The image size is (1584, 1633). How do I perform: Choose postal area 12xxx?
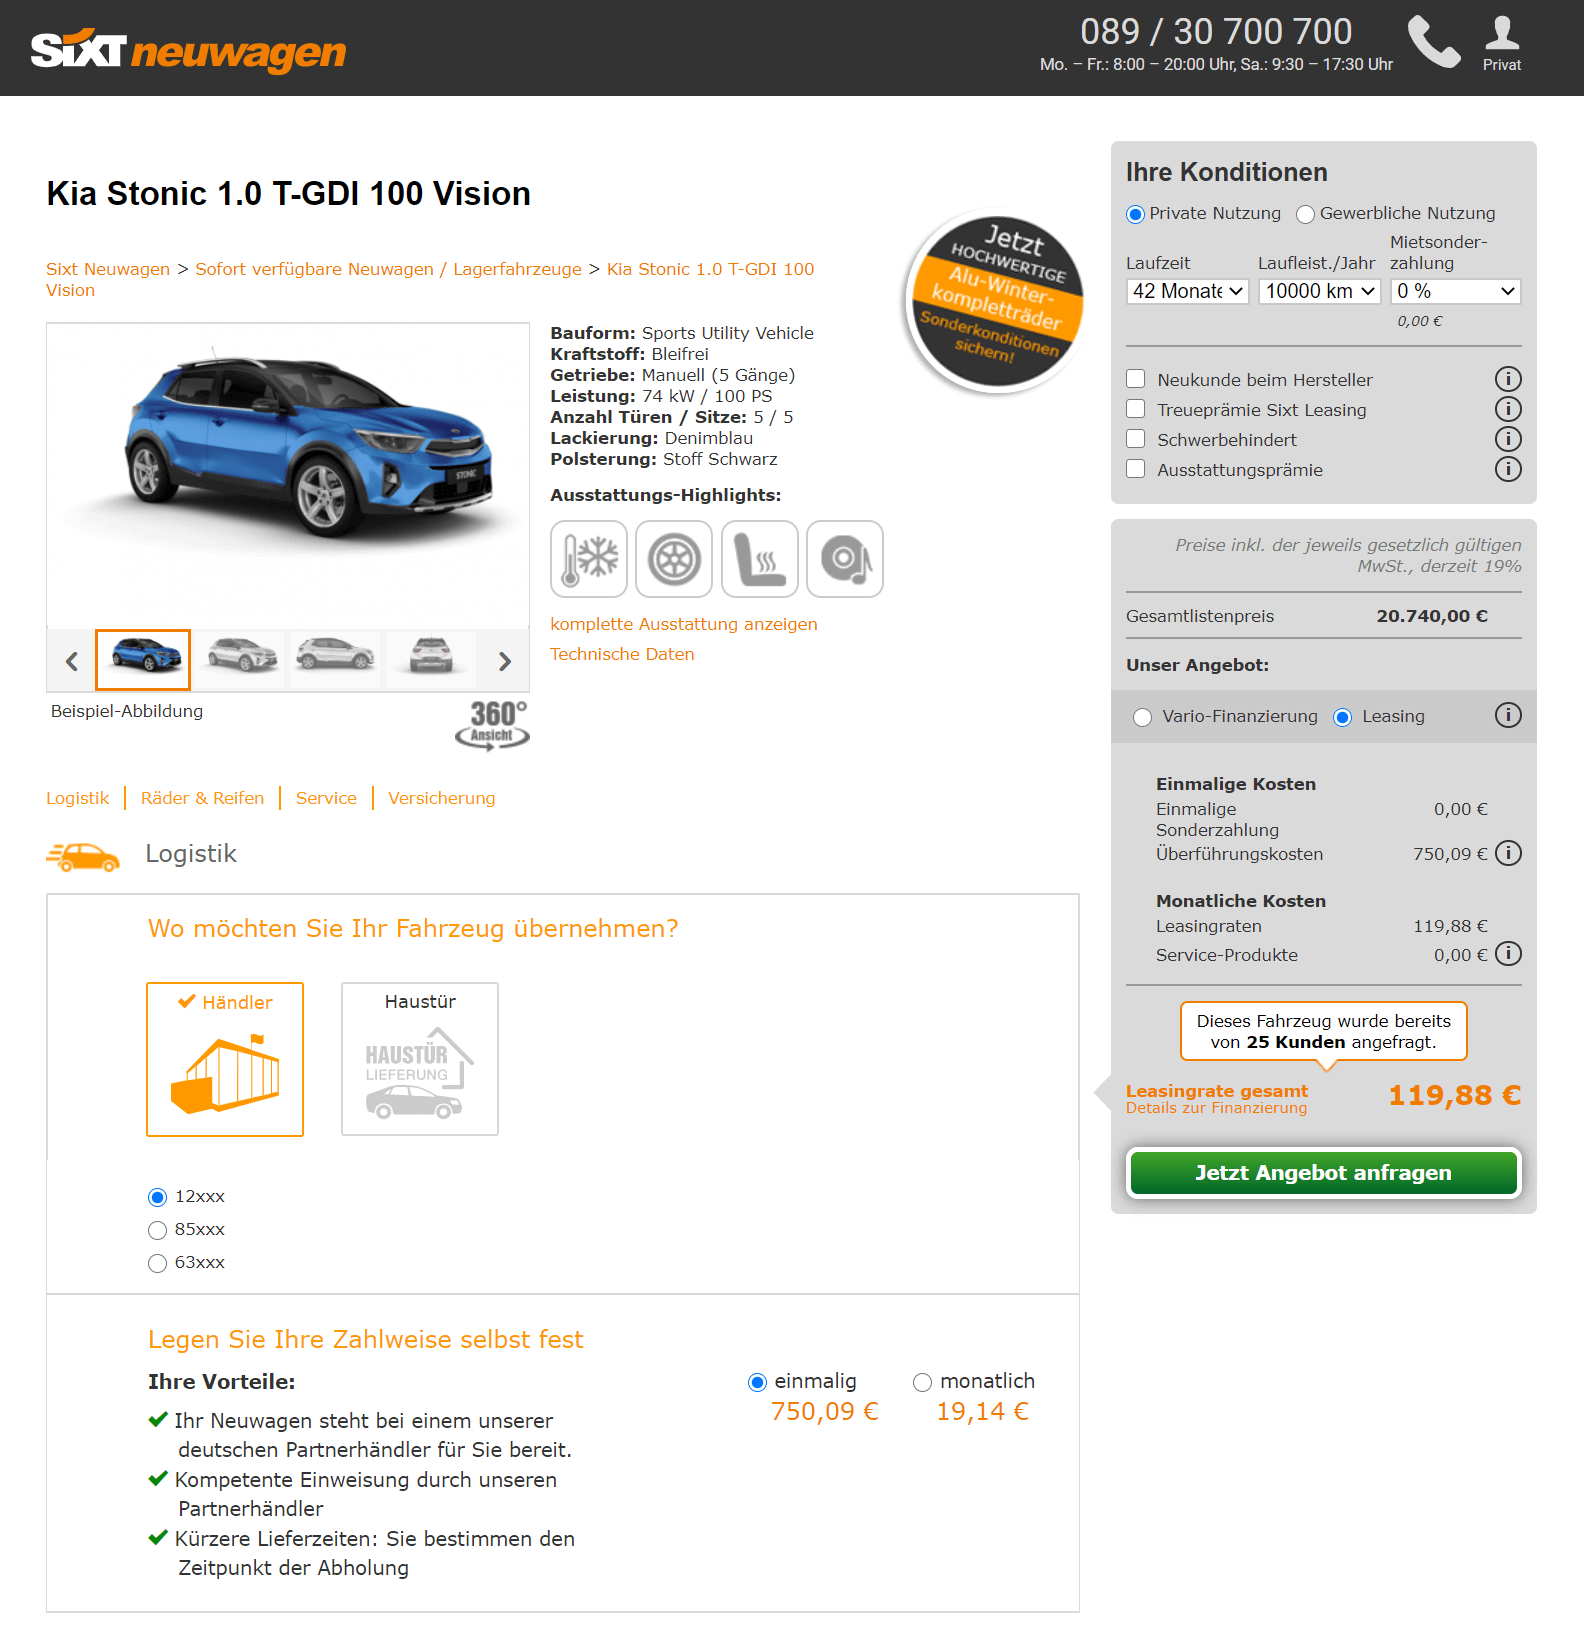[x=157, y=1197]
